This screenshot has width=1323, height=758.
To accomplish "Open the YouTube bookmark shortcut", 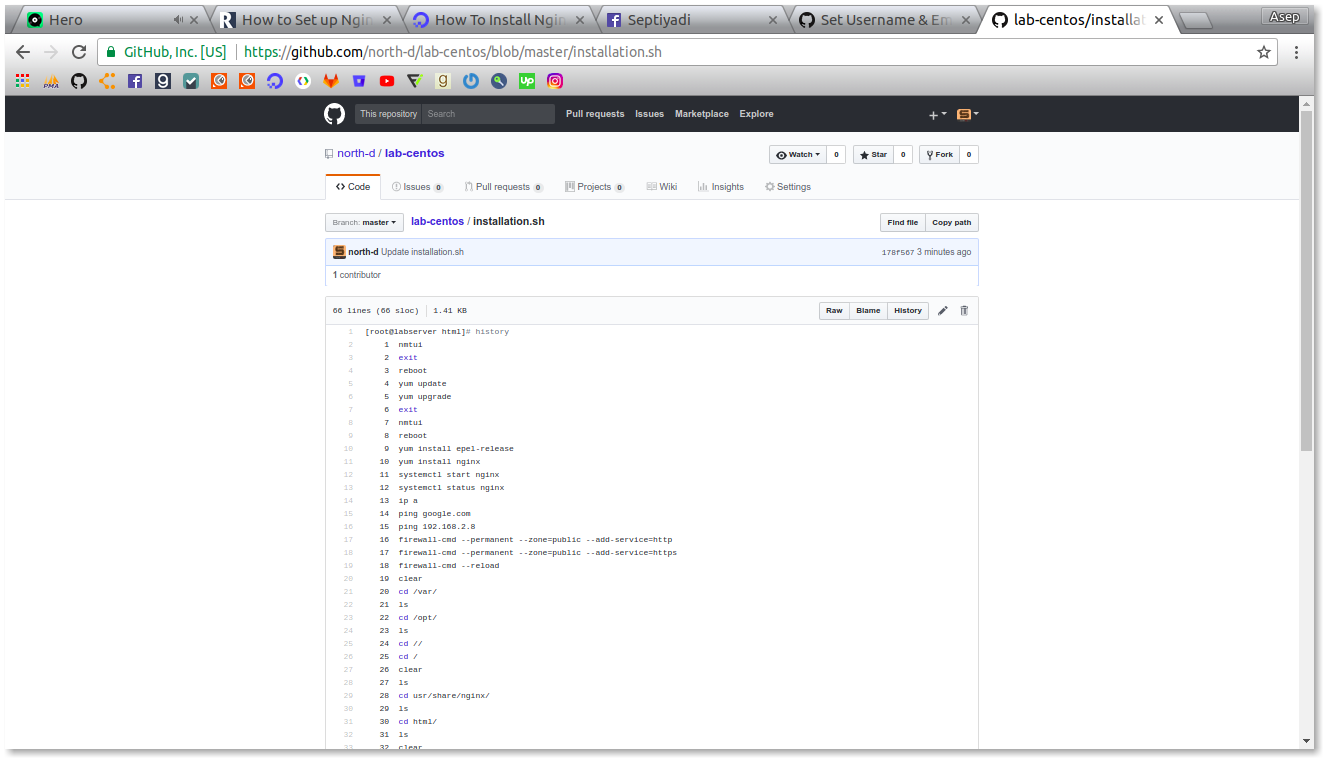I will (386, 81).
